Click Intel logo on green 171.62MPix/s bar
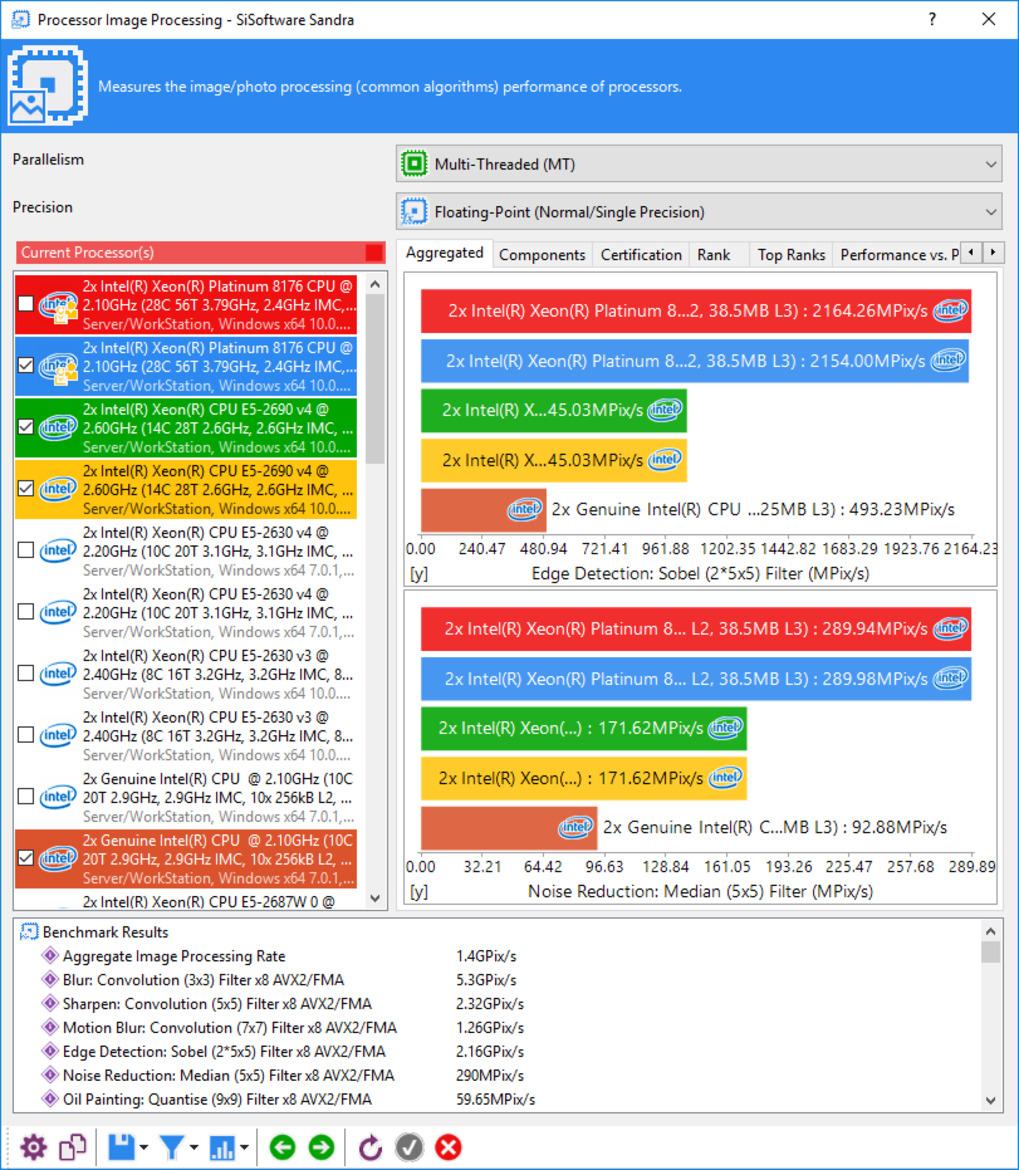The width and height of the screenshot is (1019, 1170). pos(725,728)
